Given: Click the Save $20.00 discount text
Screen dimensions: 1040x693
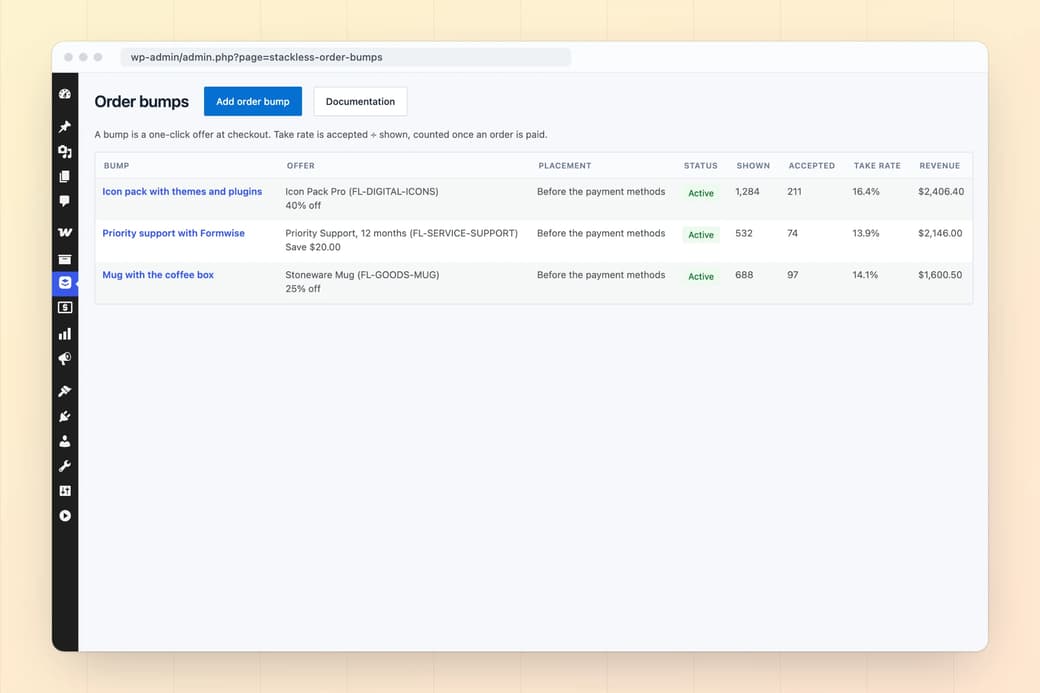Looking at the screenshot, I should [x=313, y=247].
